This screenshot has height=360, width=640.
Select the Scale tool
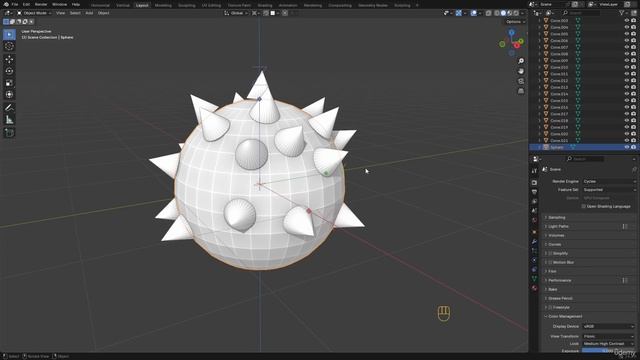(x=9, y=83)
